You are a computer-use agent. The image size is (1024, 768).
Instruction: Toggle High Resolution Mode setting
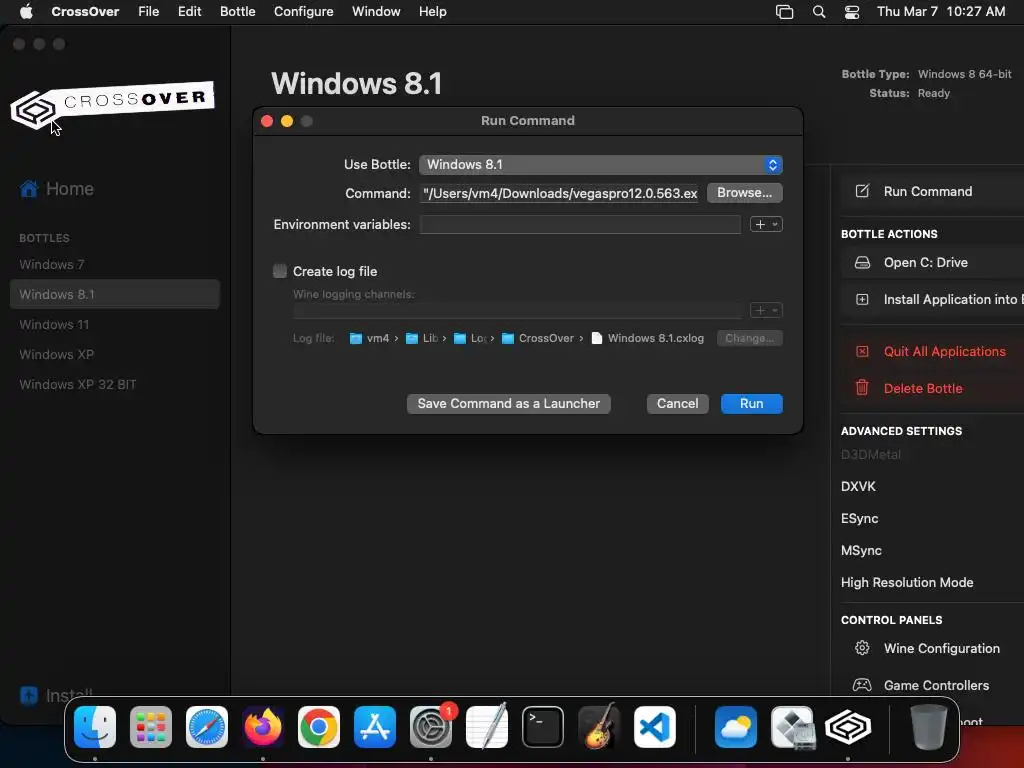(x=906, y=583)
